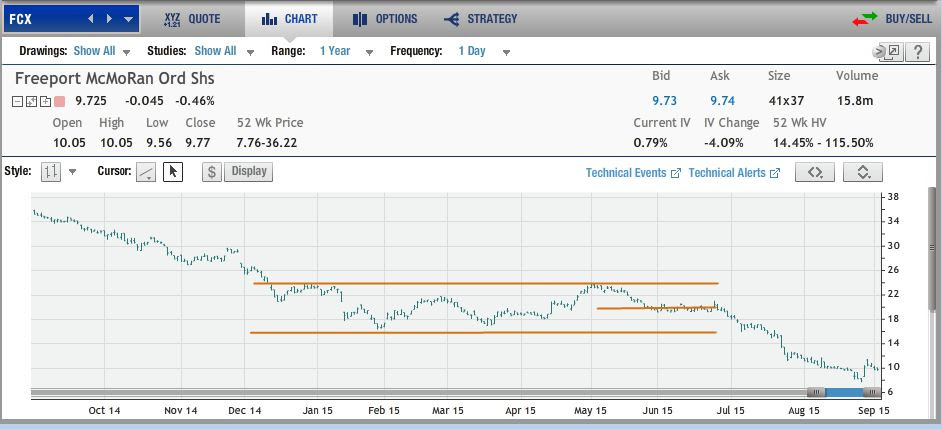Click the bar chart Style icon
The image size is (942, 429).
coord(50,172)
